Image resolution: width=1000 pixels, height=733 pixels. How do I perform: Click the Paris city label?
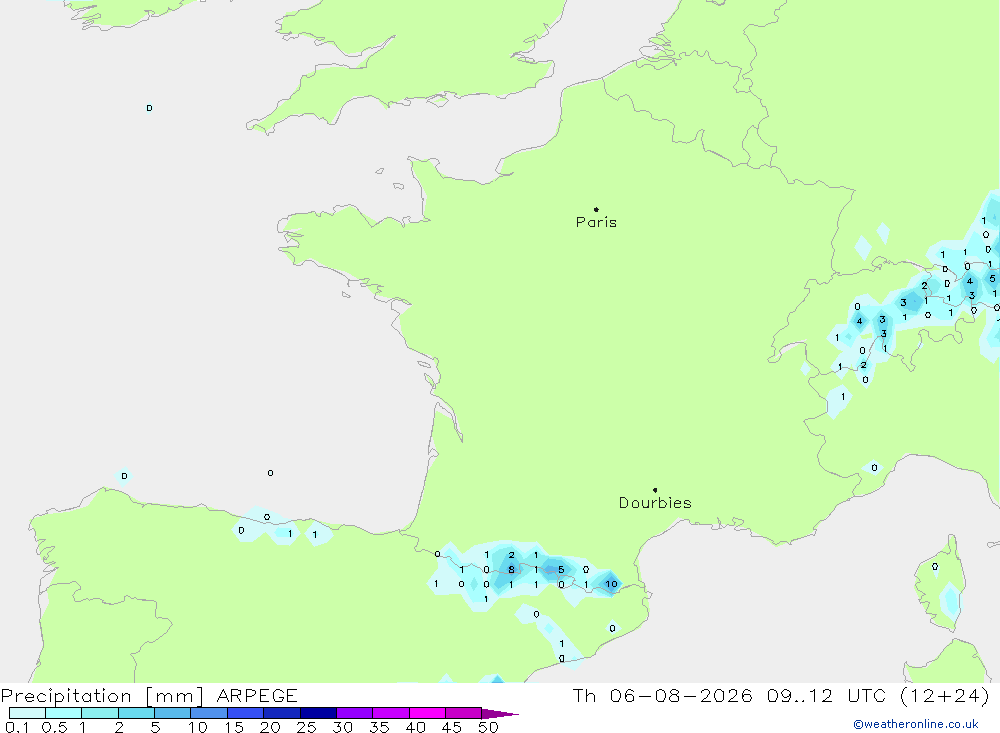(596, 222)
